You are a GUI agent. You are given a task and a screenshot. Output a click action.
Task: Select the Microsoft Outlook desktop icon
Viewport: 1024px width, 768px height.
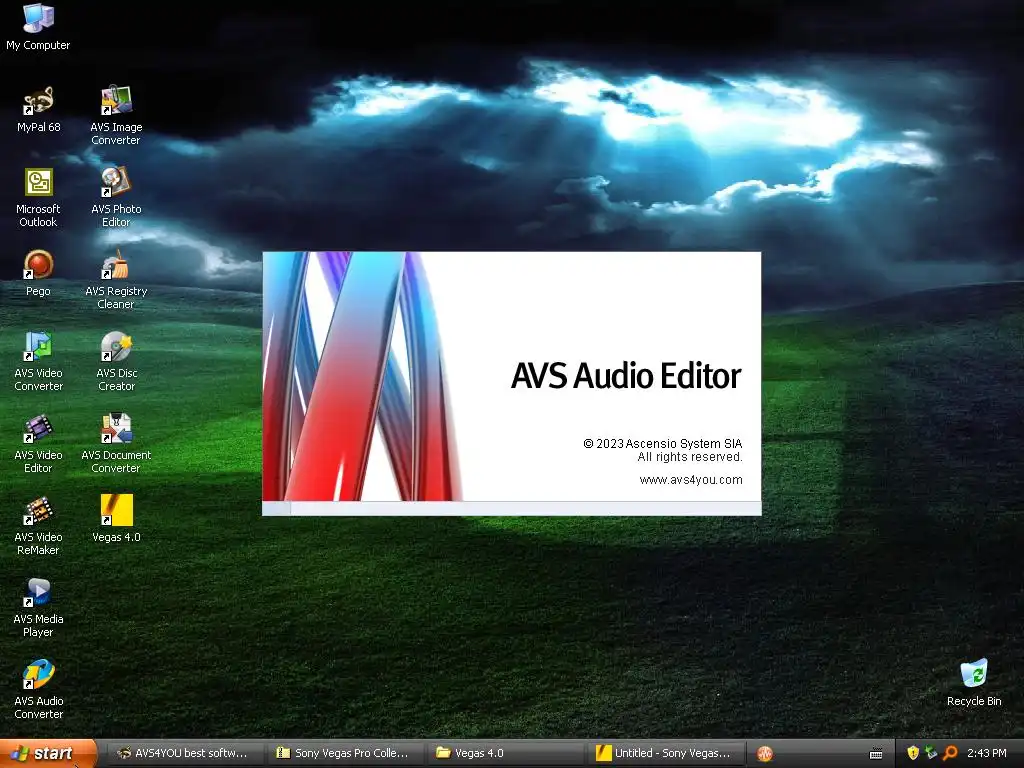pyautogui.click(x=38, y=197)
